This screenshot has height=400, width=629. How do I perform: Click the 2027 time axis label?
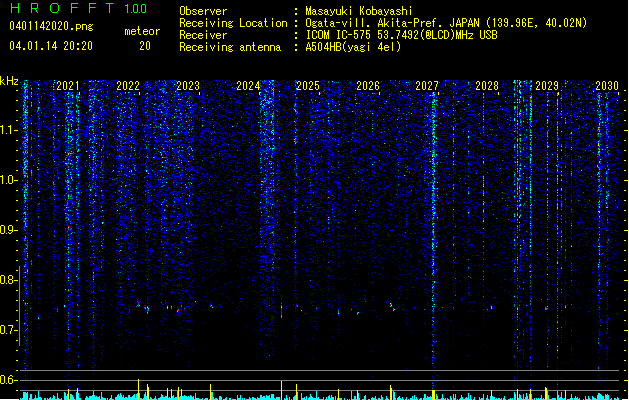coord(427,86)
